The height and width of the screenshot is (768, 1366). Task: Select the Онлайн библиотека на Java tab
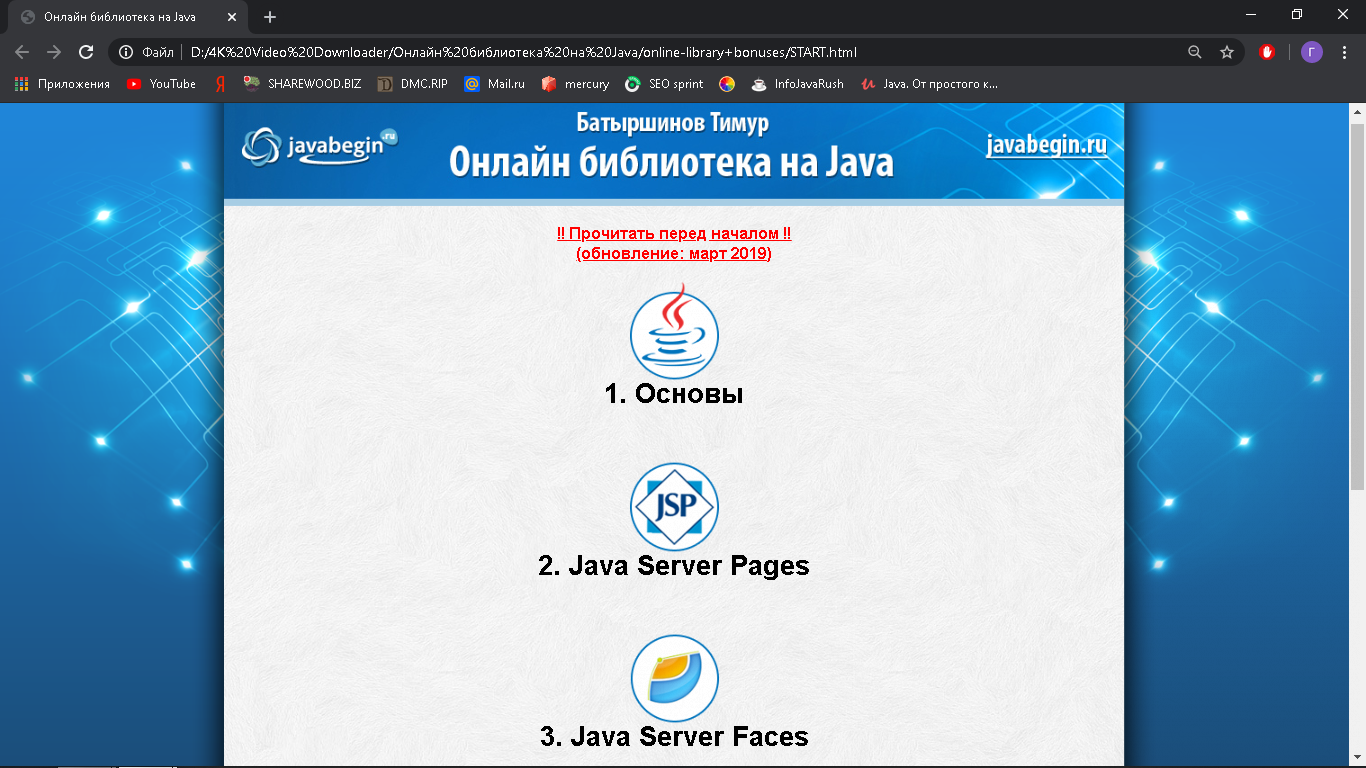pyautogui.click(x=120, y=17)
